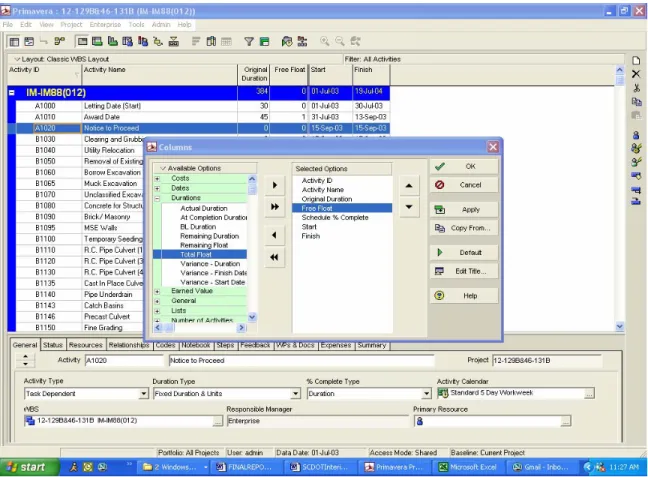648x477 pixels.
Task: Click the Activity Name input field
Action: tap(301, 360)
